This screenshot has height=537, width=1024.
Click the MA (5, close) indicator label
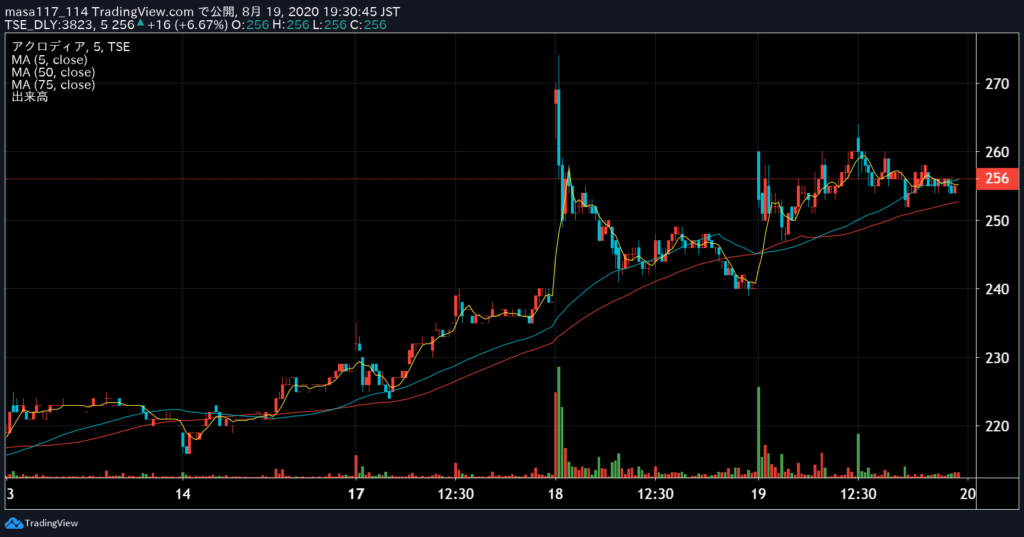[49, 59]
